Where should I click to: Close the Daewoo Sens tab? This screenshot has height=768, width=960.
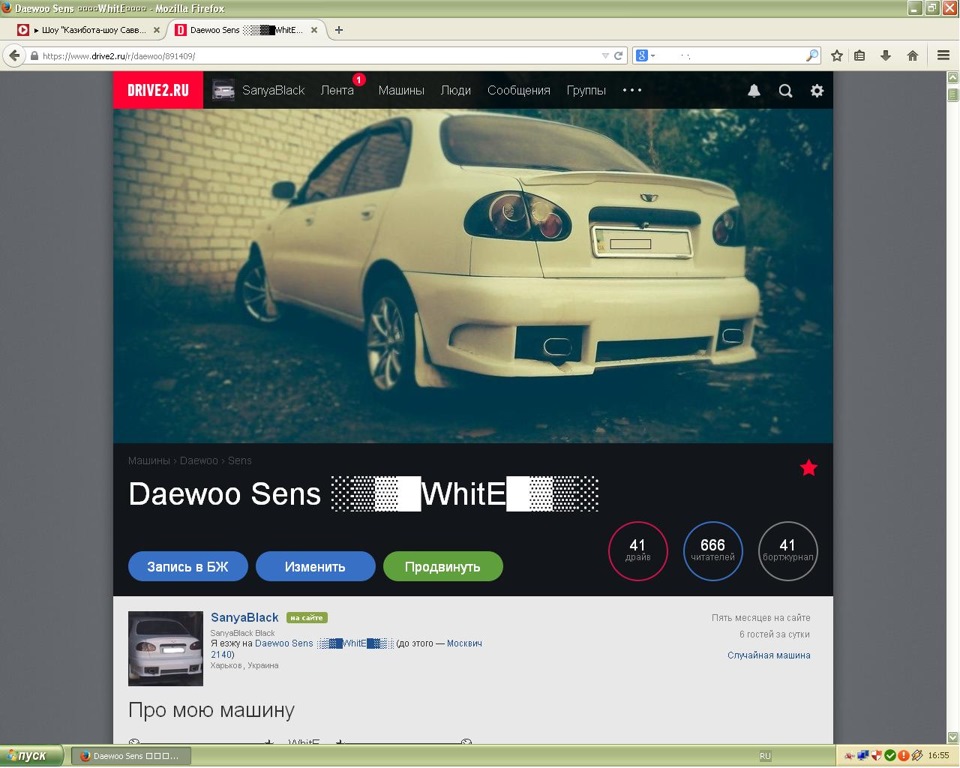coord(314,30)
